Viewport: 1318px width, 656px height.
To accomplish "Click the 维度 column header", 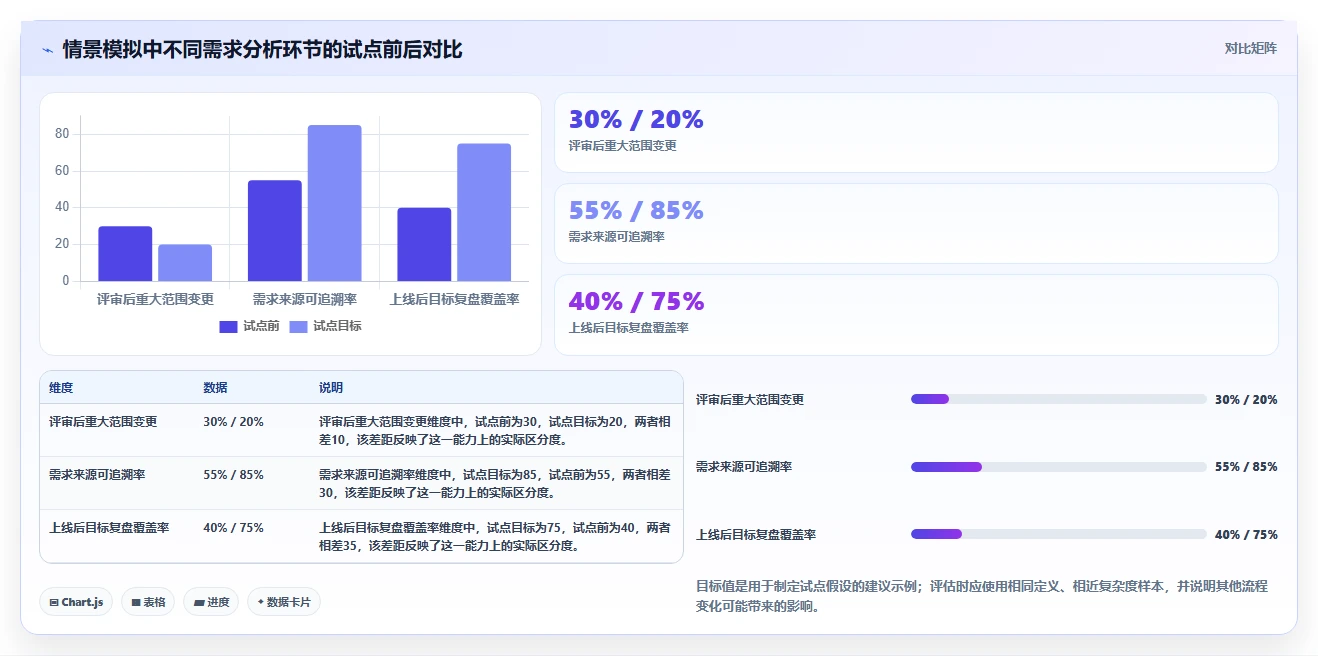I will [x=61, y=388].
